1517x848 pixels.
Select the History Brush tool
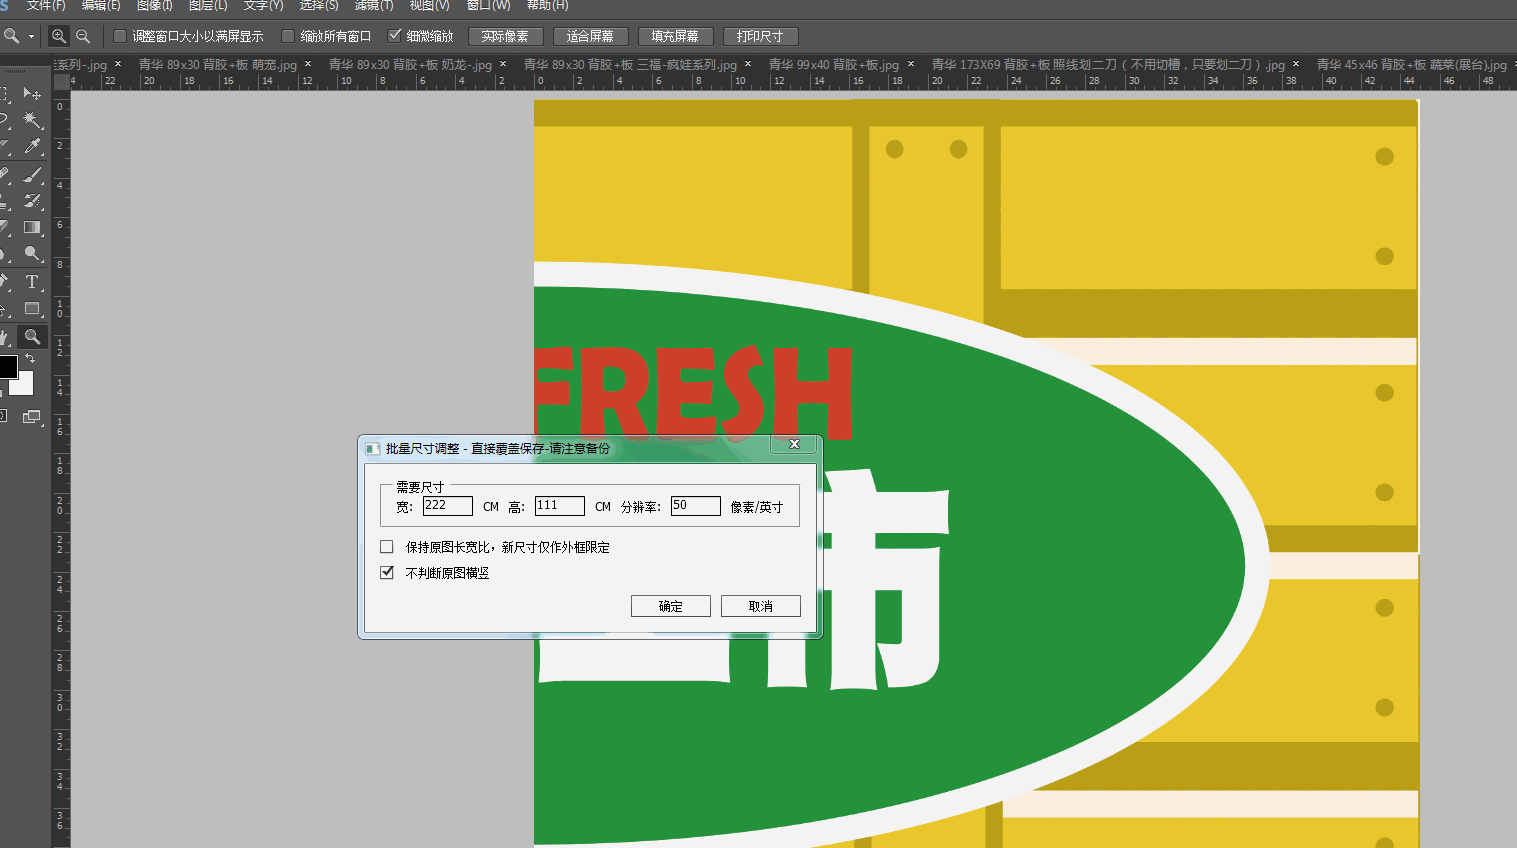[x=32, y=200]
